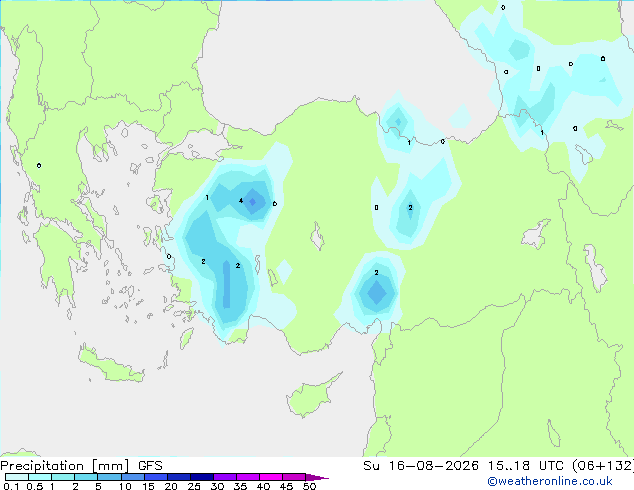634x490 pixels.
Task: Pick the 30–35 mm purple legend swatch
Action: (x=225, y=477)
